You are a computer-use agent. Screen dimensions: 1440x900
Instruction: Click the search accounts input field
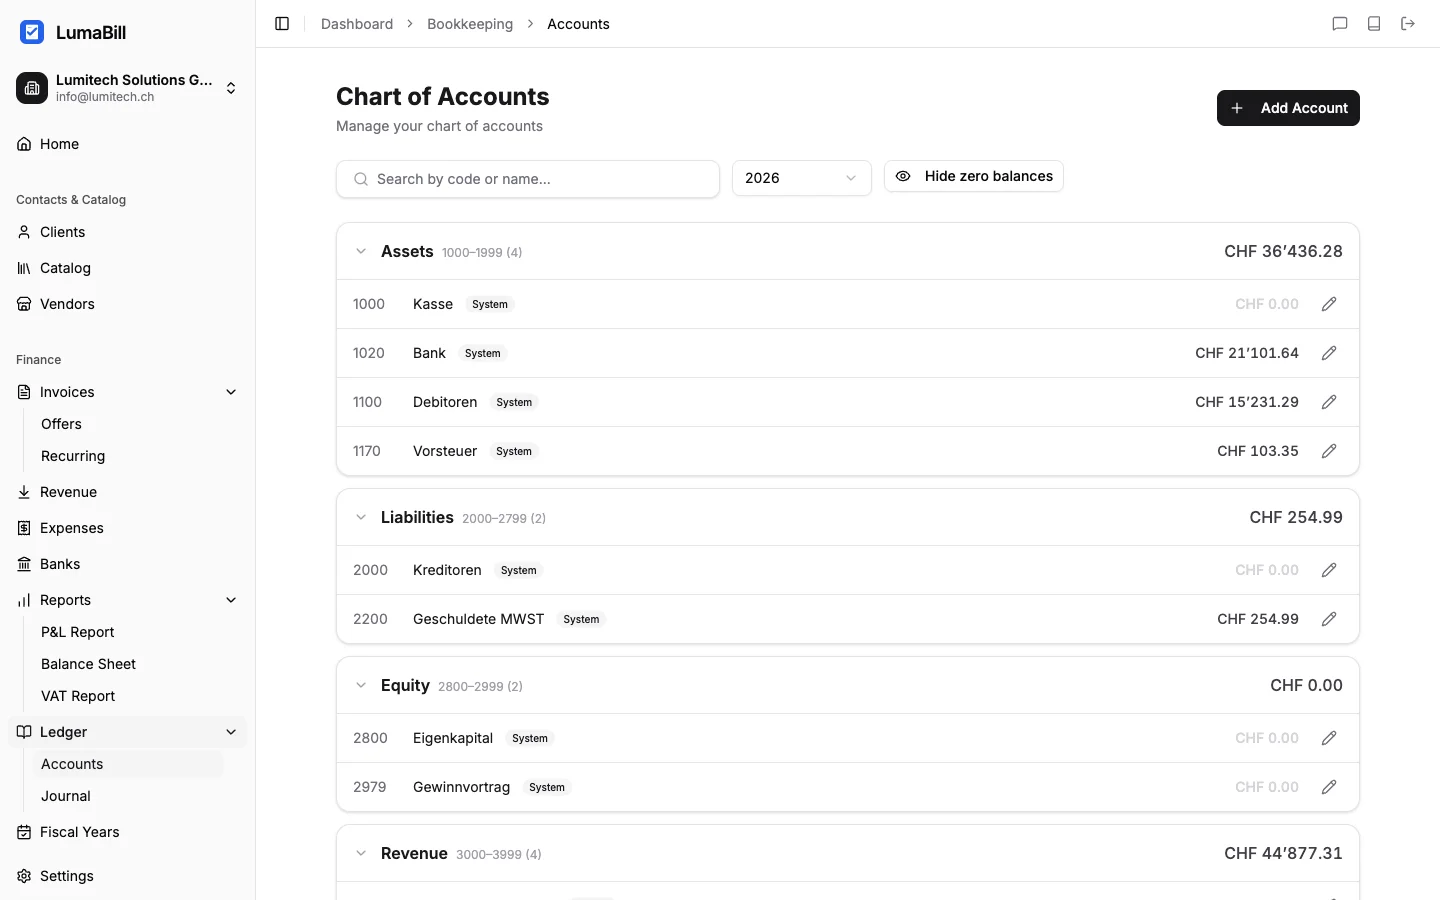(528, 179)
